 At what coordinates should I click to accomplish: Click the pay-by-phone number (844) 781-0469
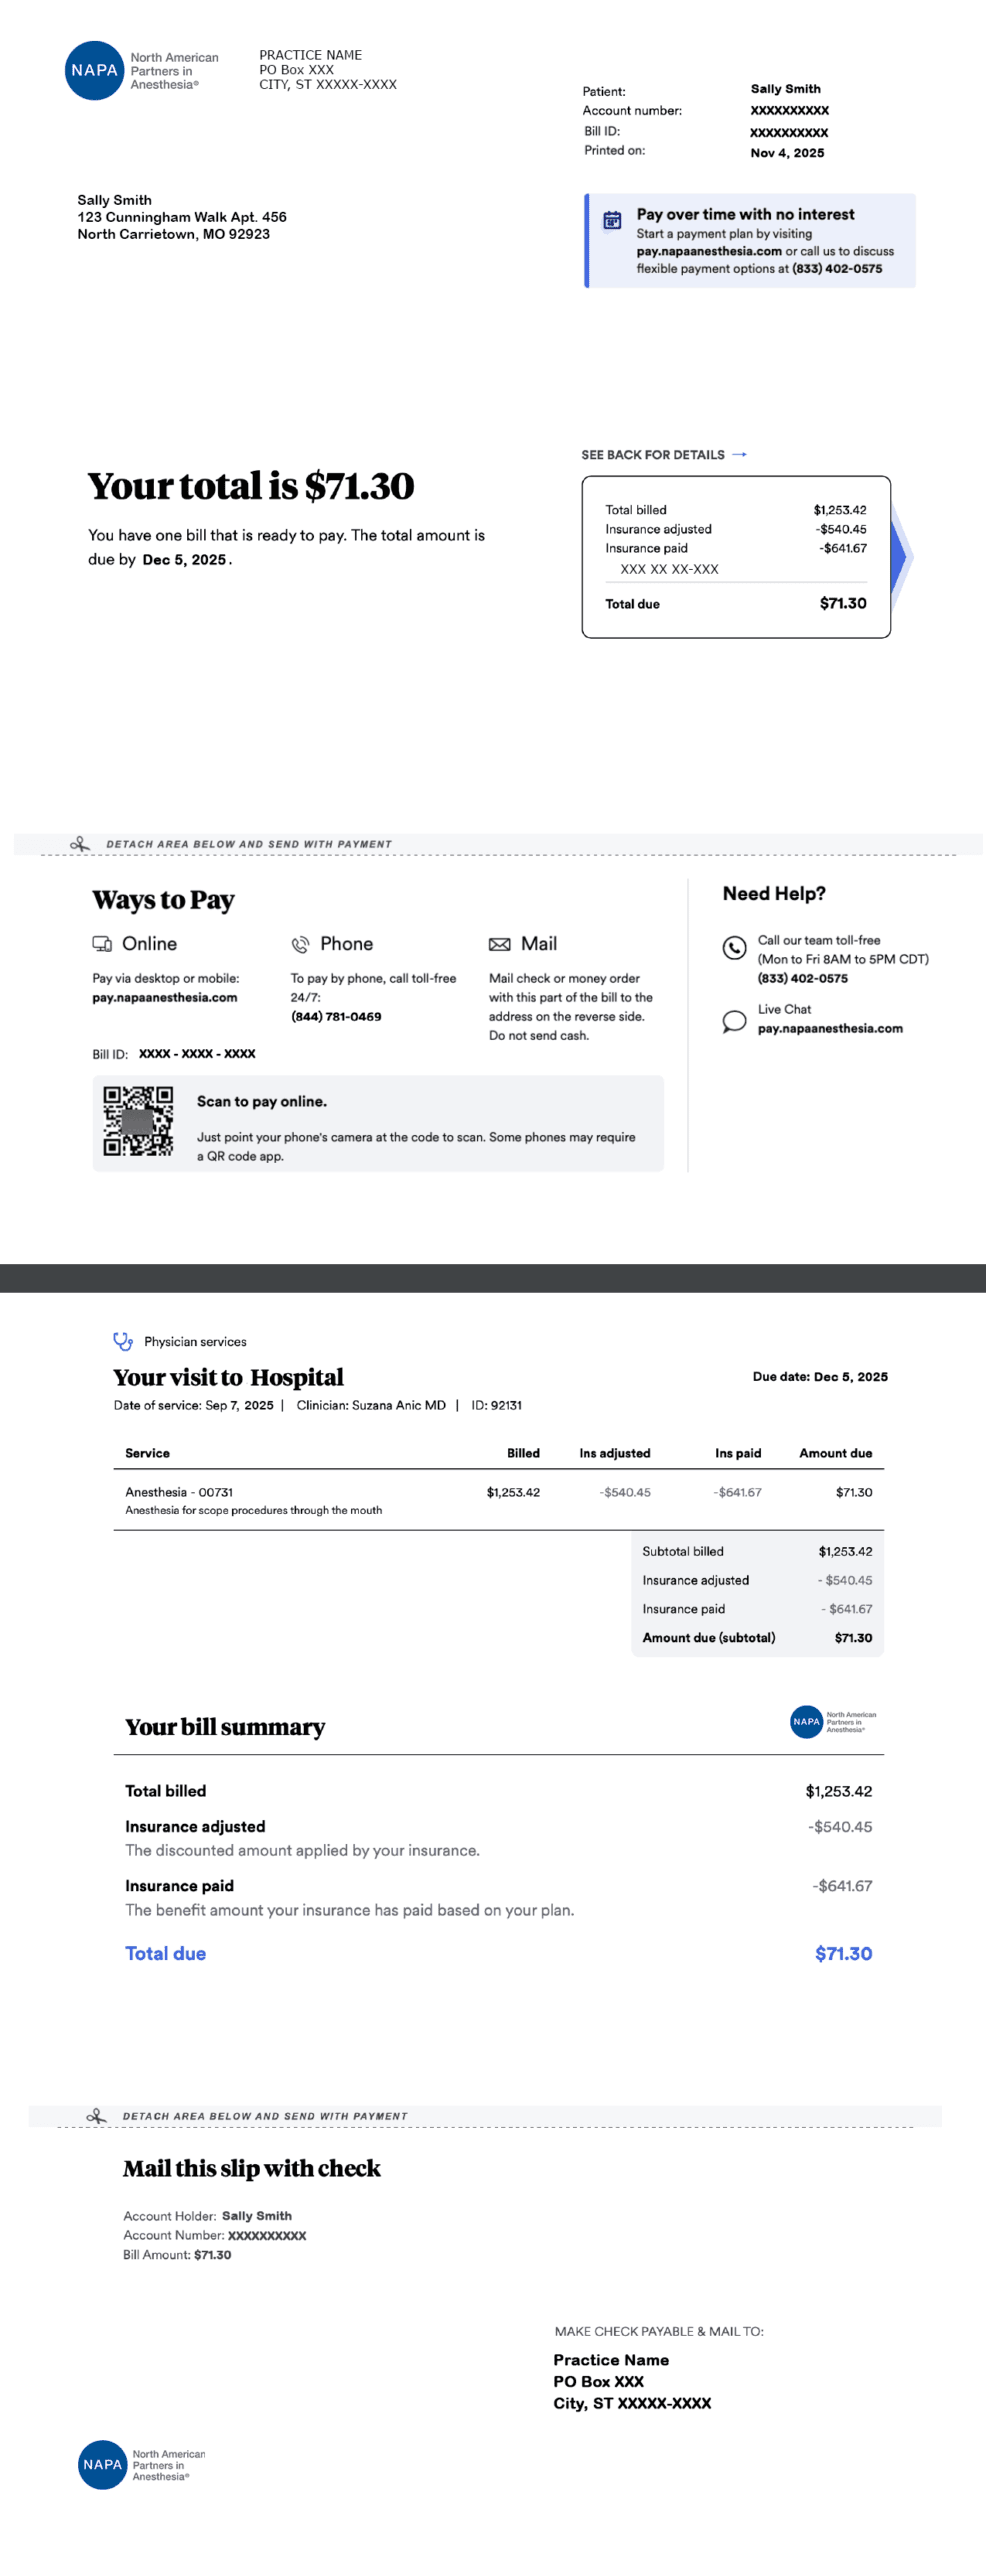(336, 1016)
